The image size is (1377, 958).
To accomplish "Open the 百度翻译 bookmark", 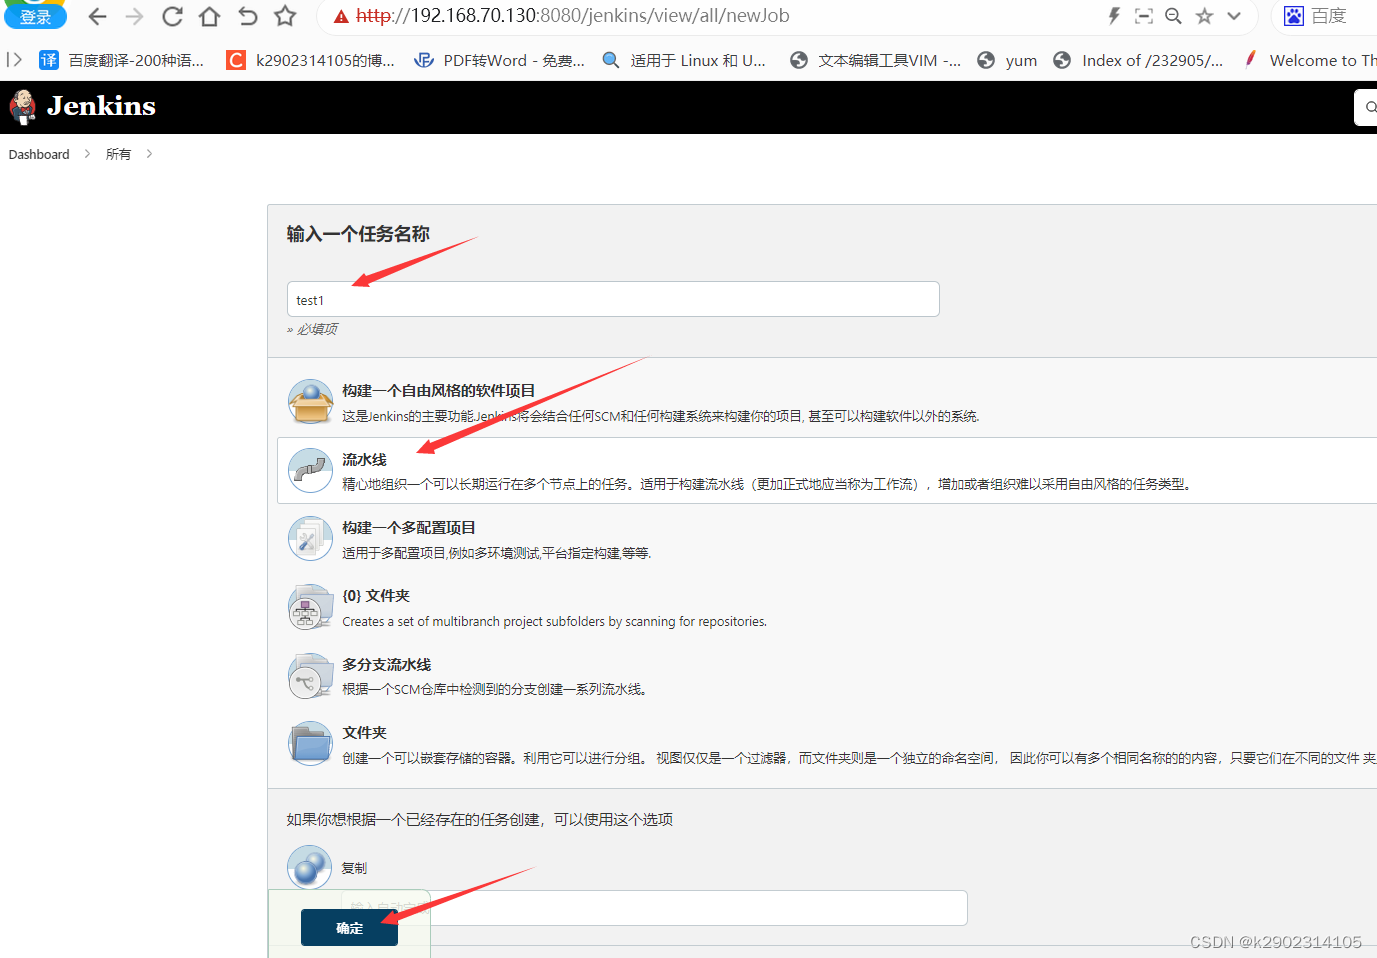I will point(122,60).
